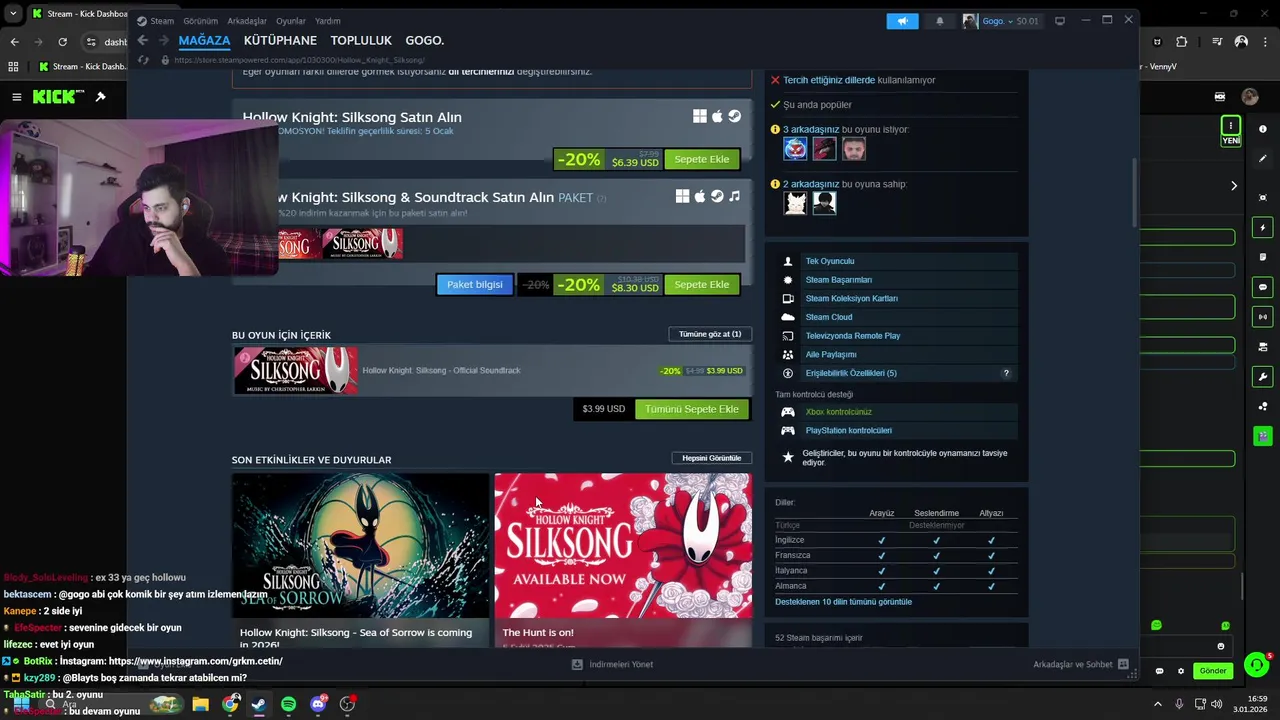Open first friend avatar wanting this game

click(795, 149)
